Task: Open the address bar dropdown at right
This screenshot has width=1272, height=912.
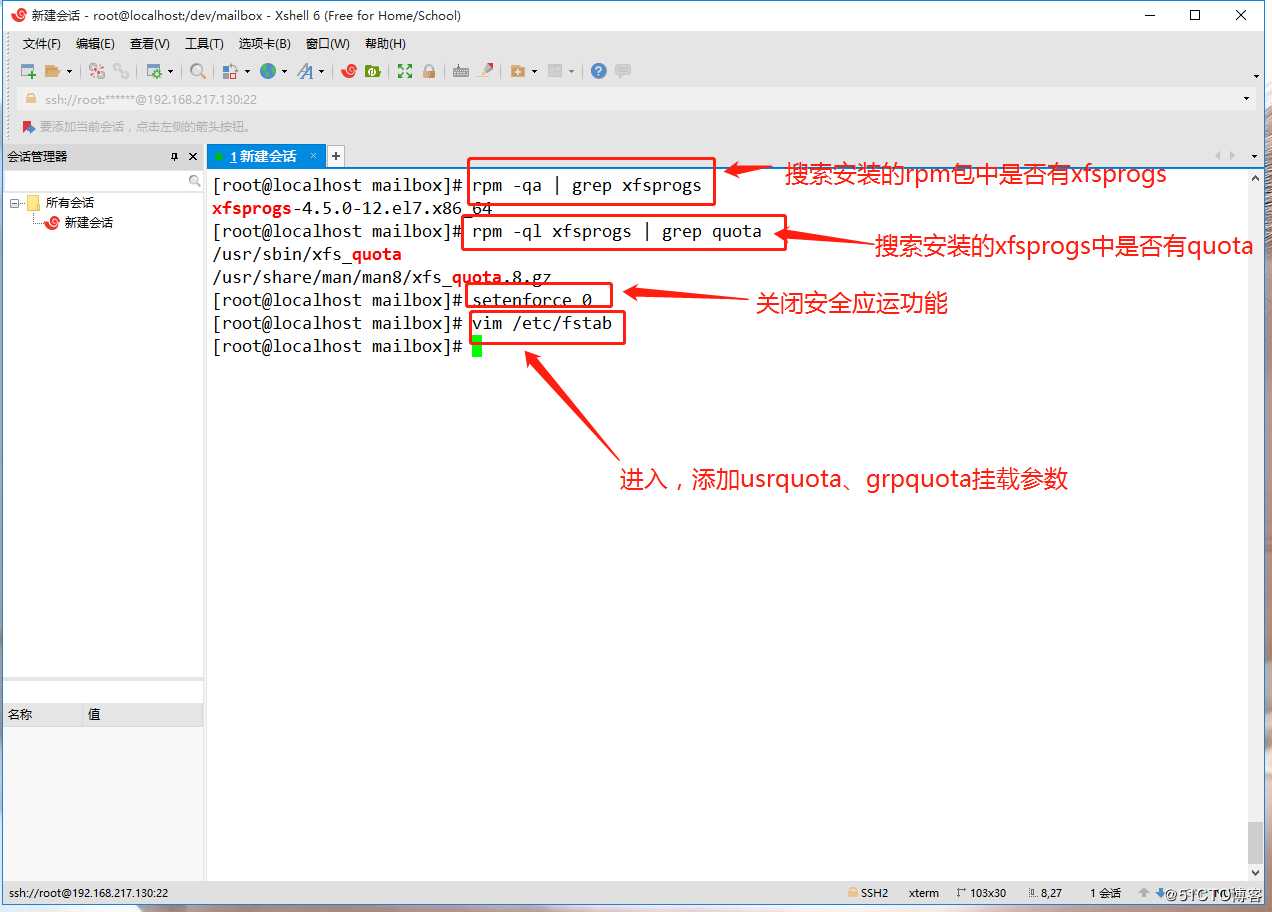Action: 1246,99
